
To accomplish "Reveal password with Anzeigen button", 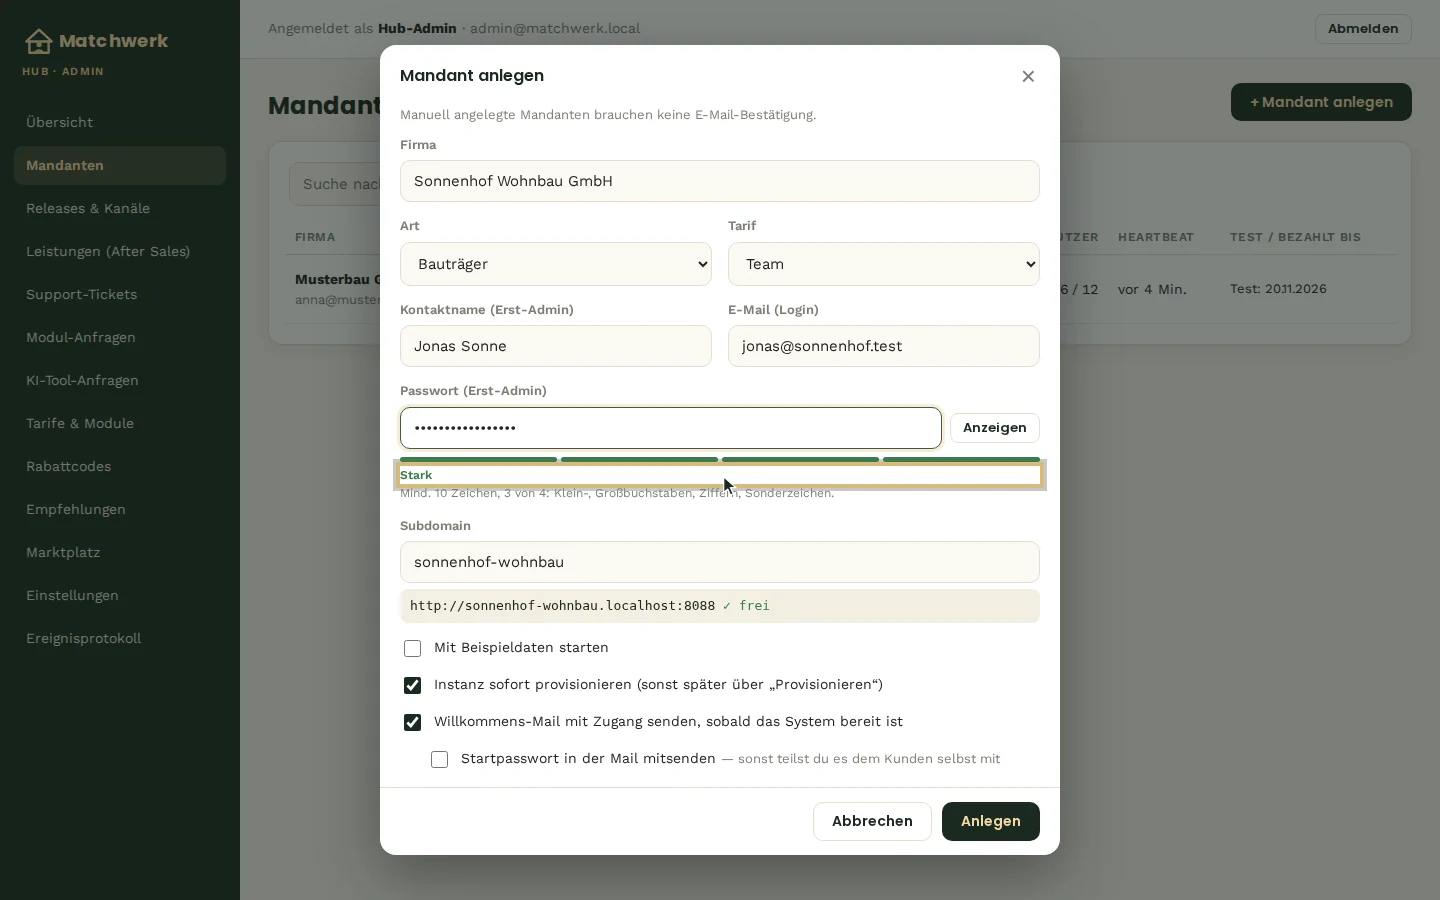I will (995, 428).
